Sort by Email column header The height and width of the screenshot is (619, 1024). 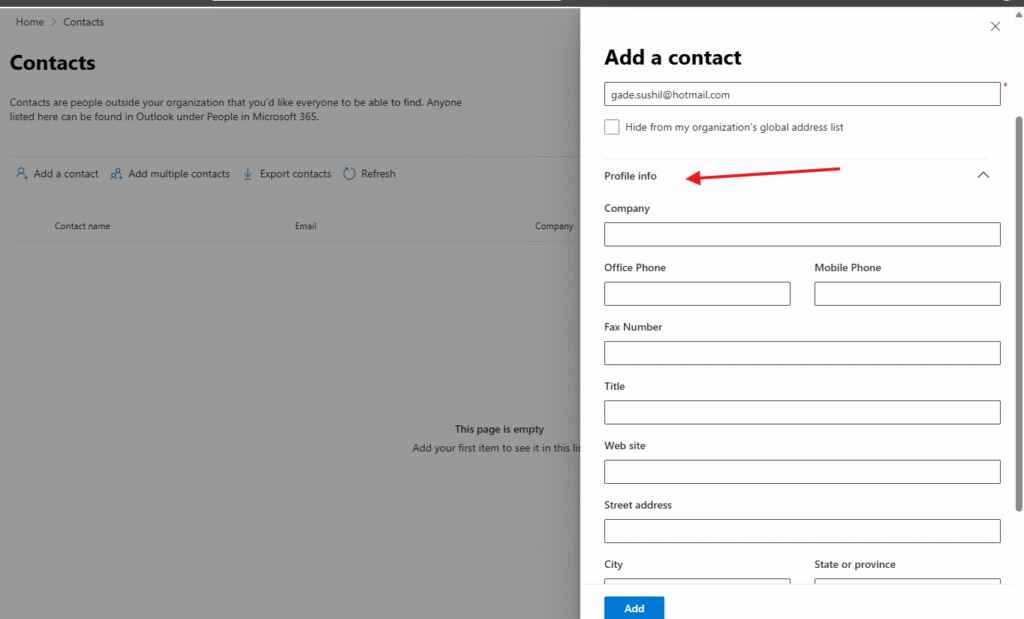click(x=305, y=226)
